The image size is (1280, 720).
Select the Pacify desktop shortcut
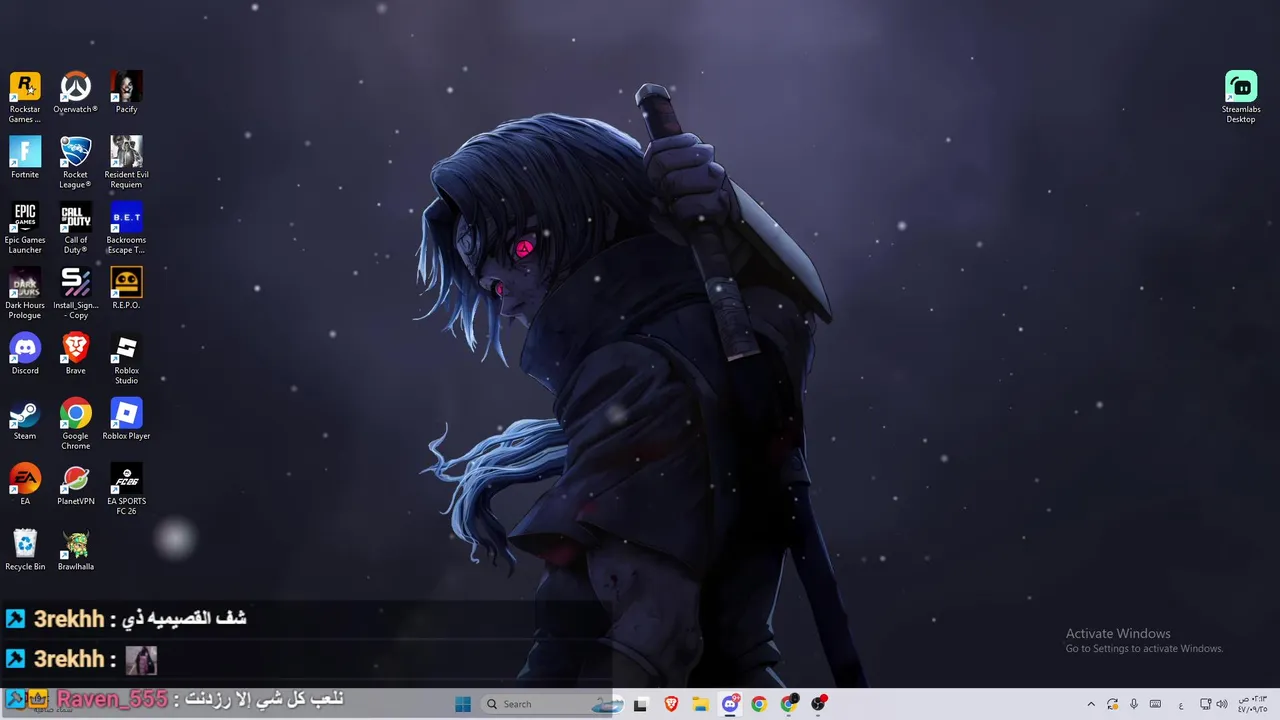tap(126, 92)
